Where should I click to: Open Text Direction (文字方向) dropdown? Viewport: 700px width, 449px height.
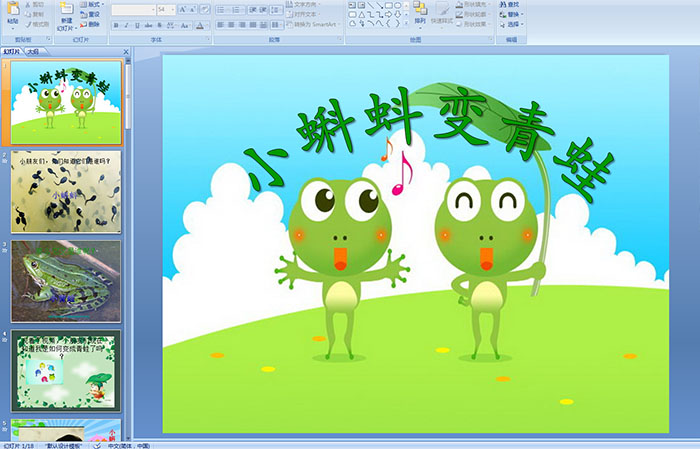(304, 4)
